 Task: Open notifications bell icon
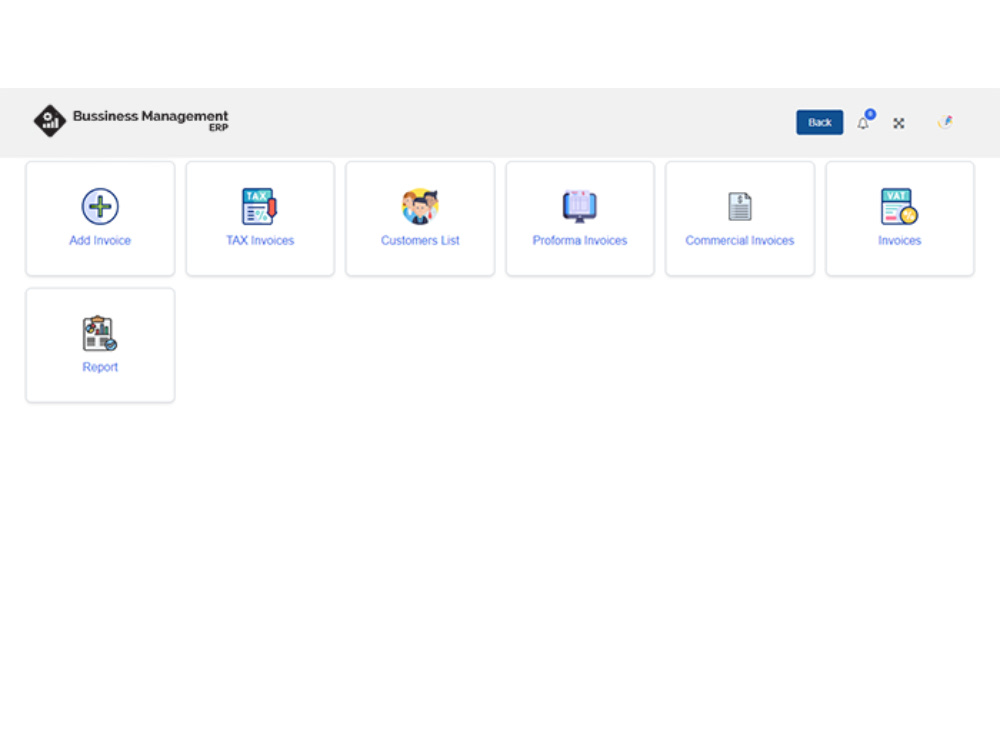pyautogui.click(x=863, y=123)
